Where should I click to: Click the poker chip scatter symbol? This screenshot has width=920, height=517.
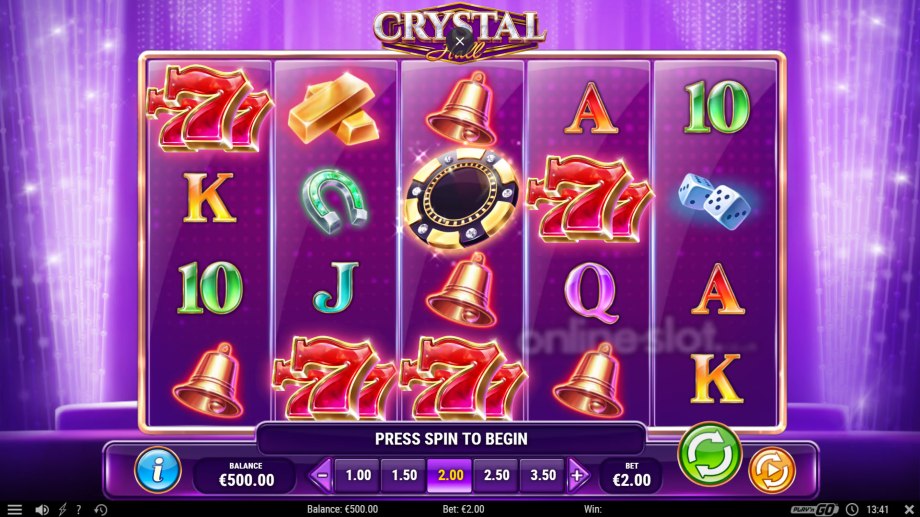point(462,198)
